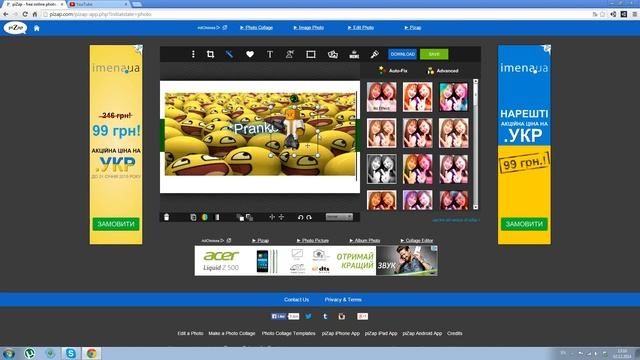Click the Download button
The width and height of the screenshot is (640, 360).
tap(402, 54)
